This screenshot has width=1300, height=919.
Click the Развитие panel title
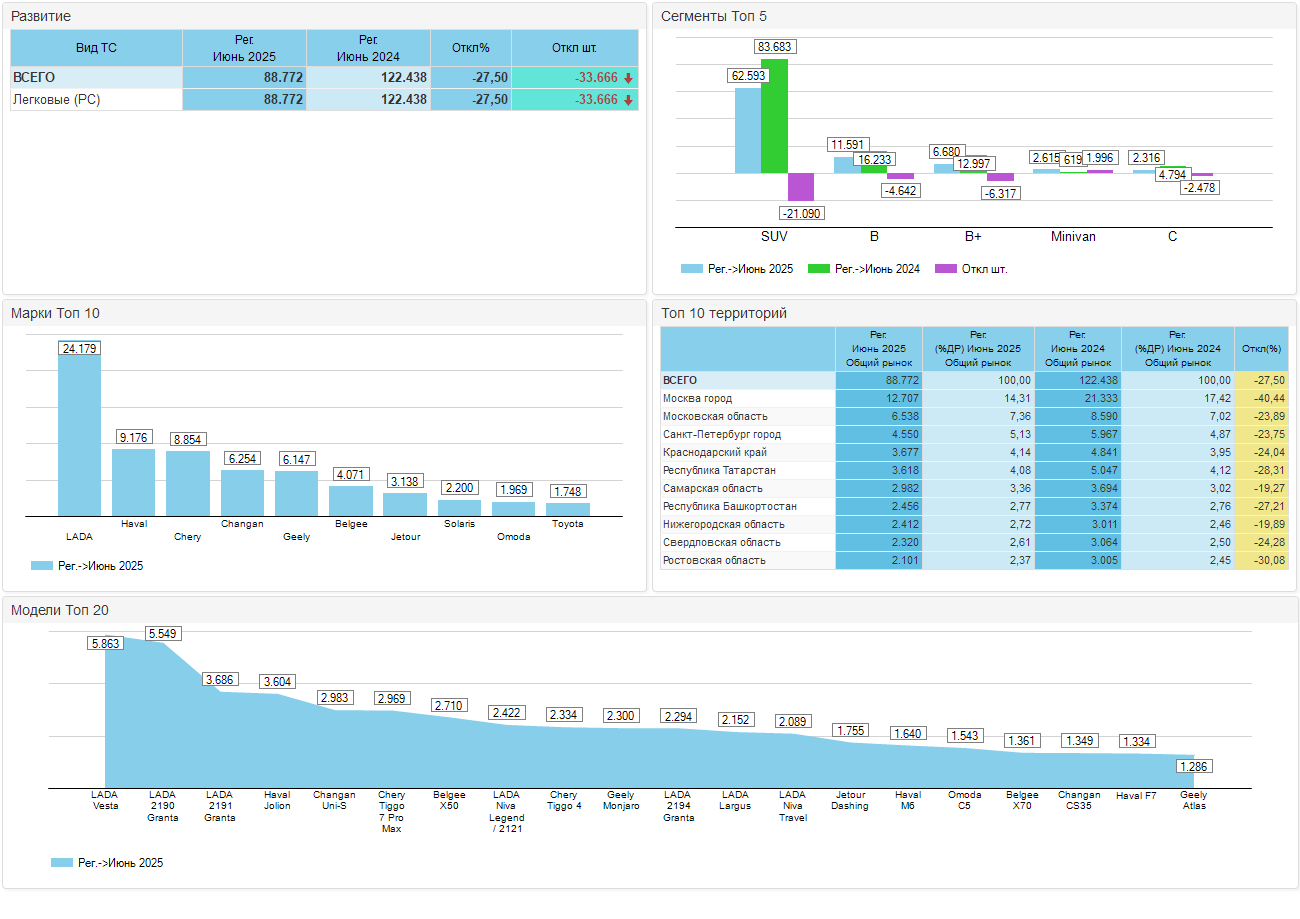(x=41, y=16)
